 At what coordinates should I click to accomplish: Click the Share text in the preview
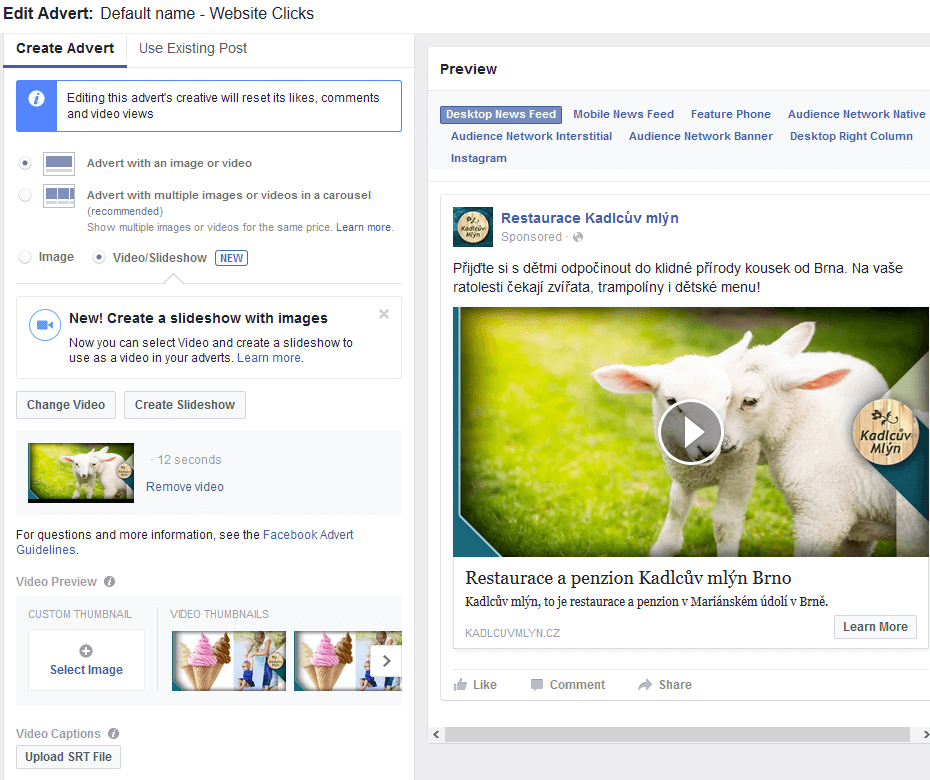(675, 685)
